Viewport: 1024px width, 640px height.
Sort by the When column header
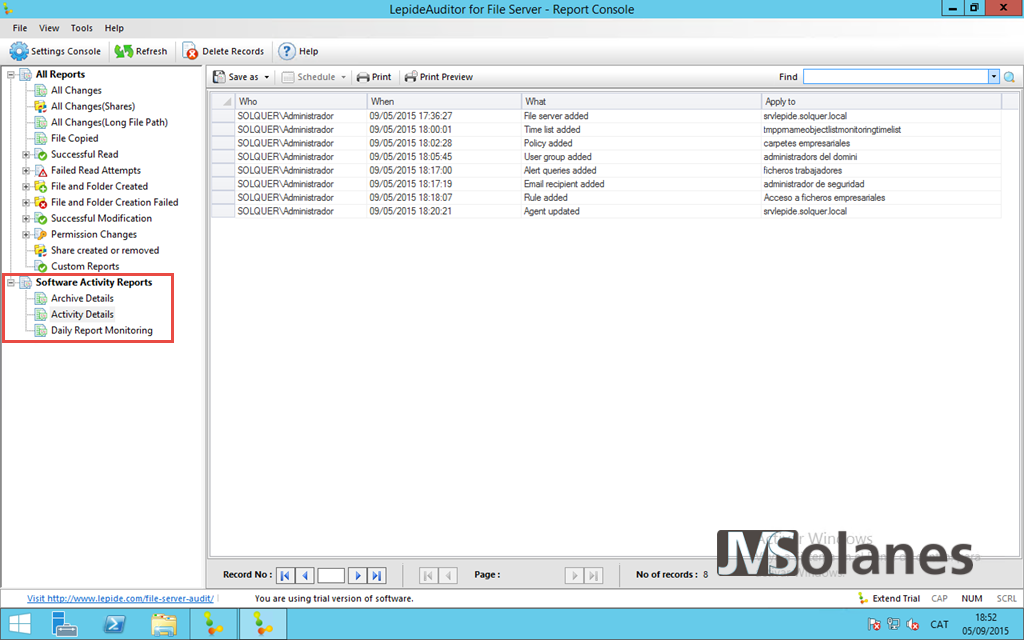(444, 101)
